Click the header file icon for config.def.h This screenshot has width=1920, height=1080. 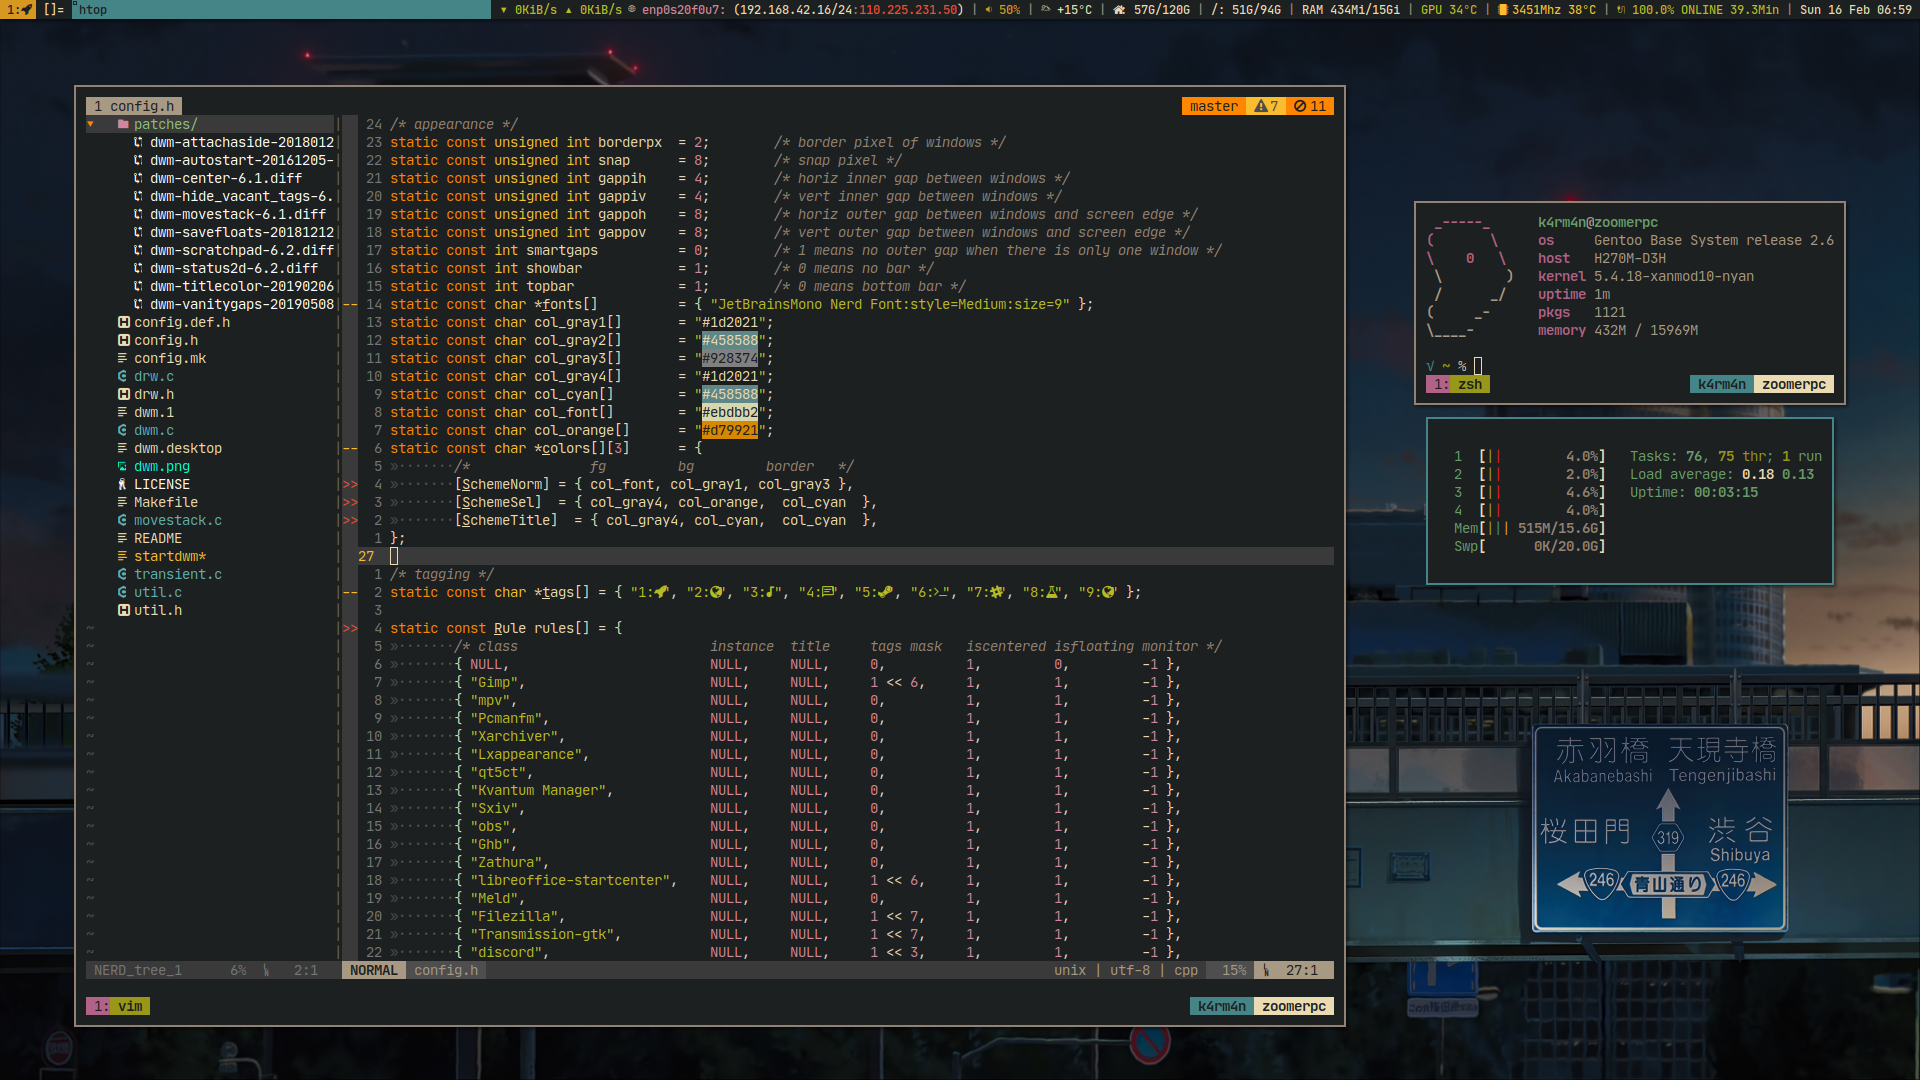coord(123,323)
